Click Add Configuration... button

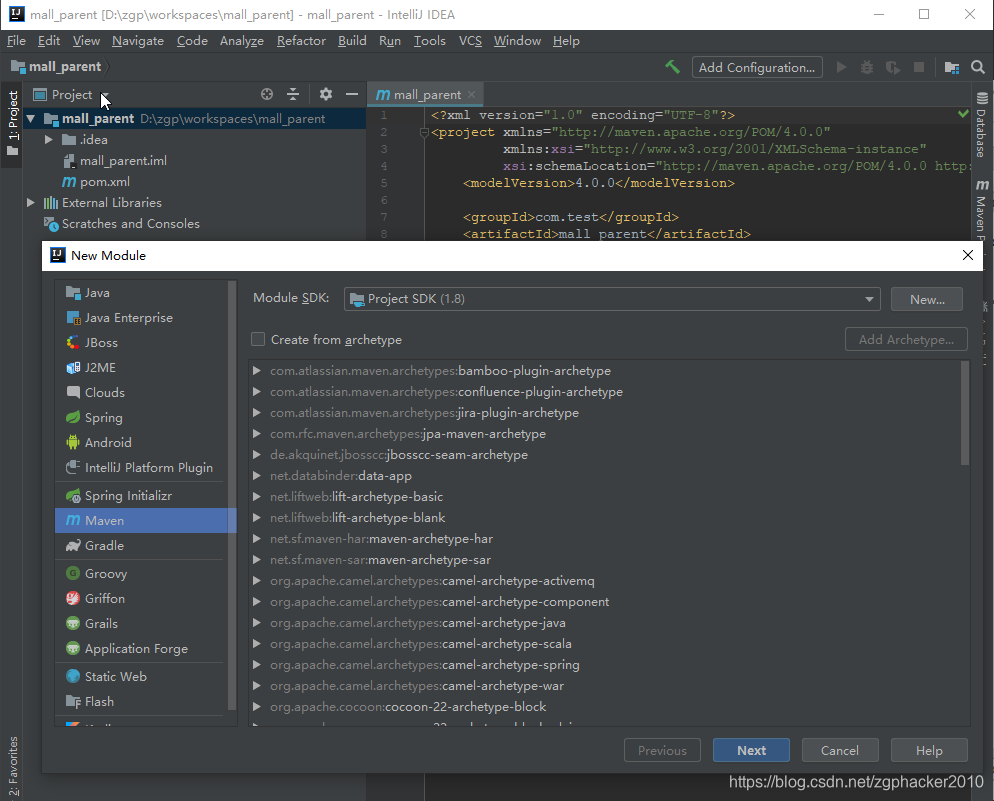757,67
